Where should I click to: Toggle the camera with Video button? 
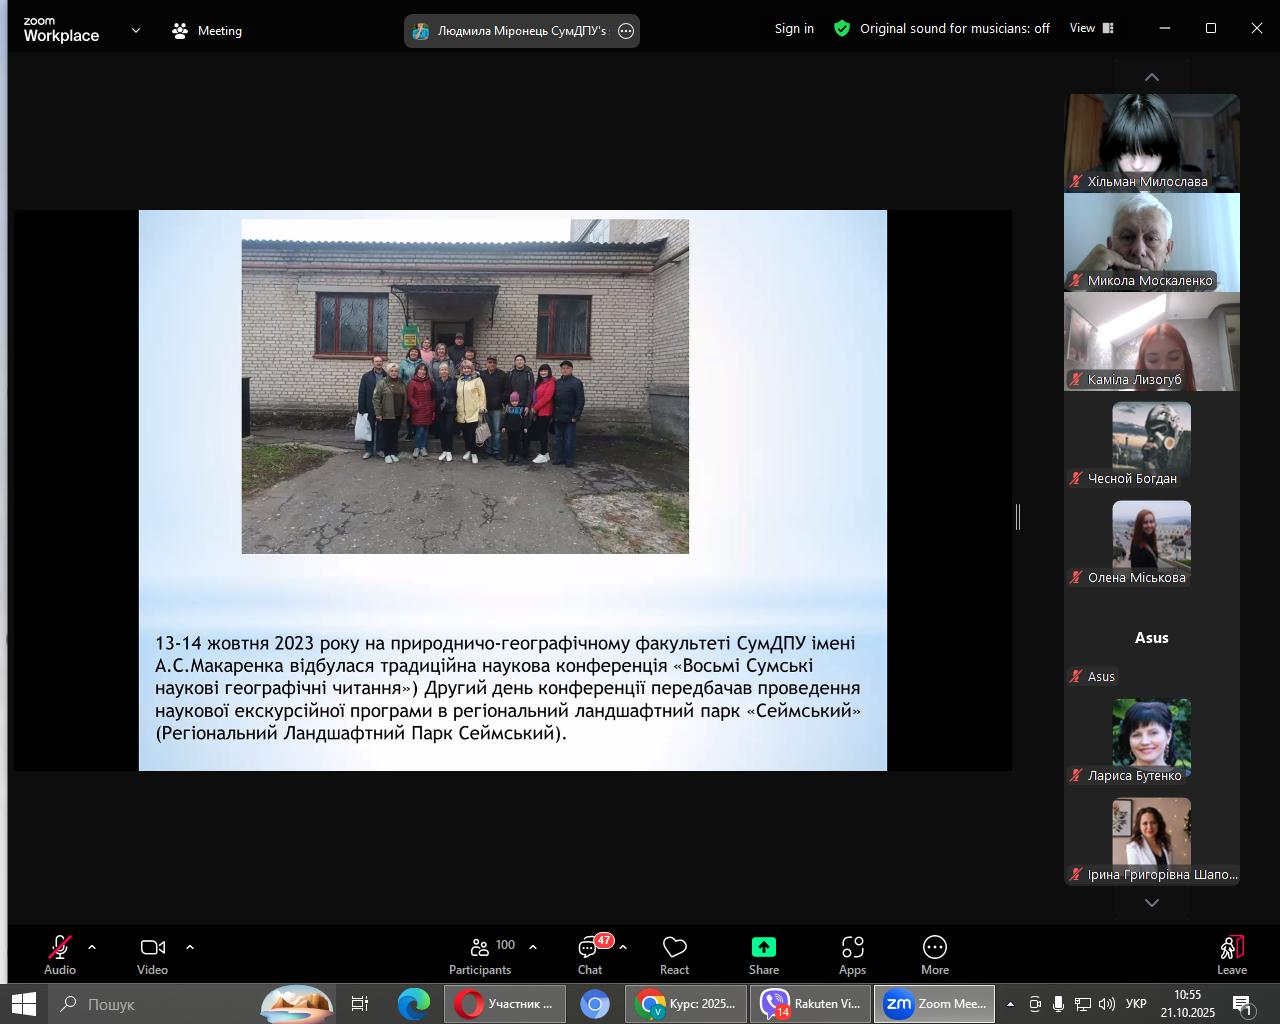coord(152,954)
